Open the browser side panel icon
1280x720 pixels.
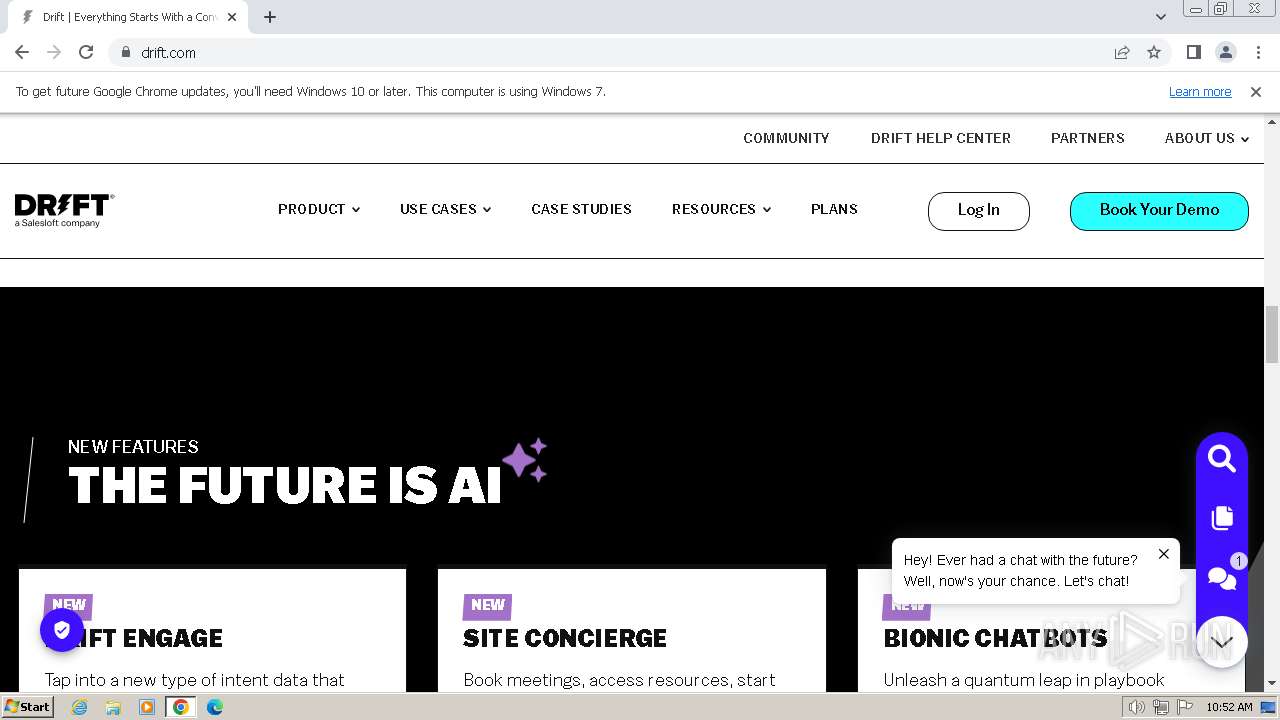click(1193, 52)
